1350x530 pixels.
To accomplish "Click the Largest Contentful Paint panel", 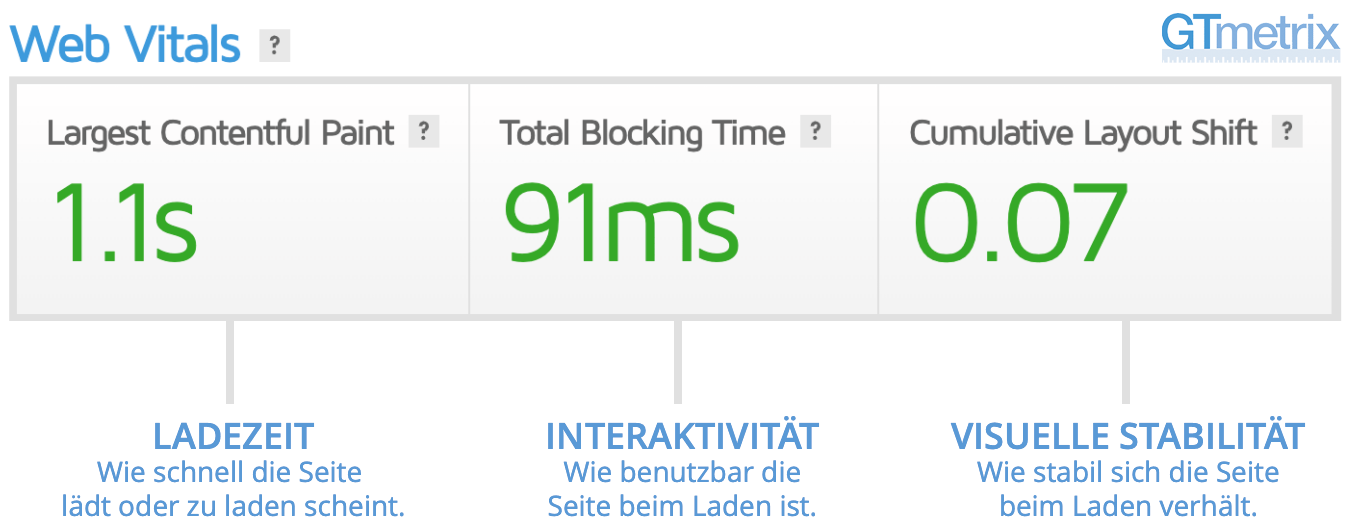I will click(x=241, y=199).
